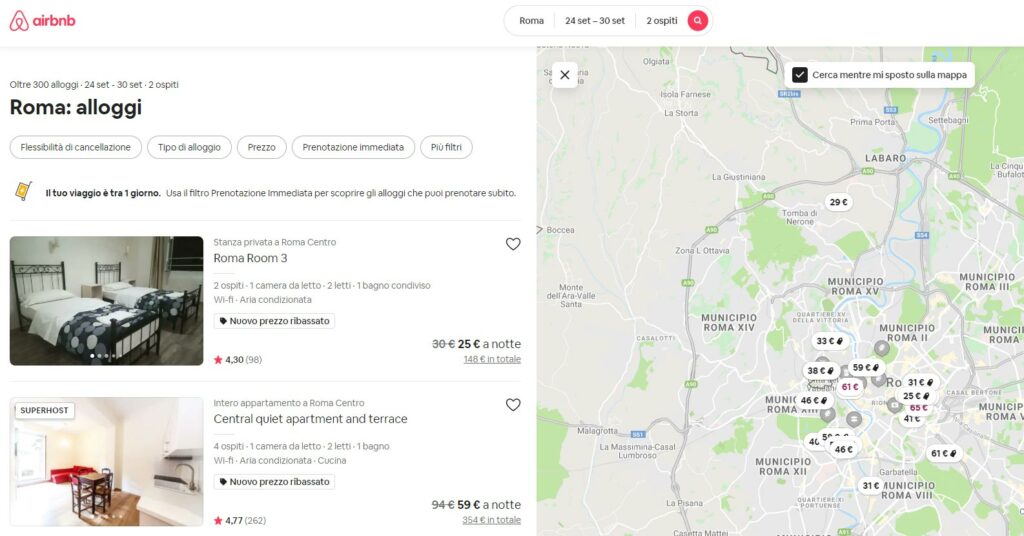Click the 31 € pin near Roma VIII

[x=871, y=486]
